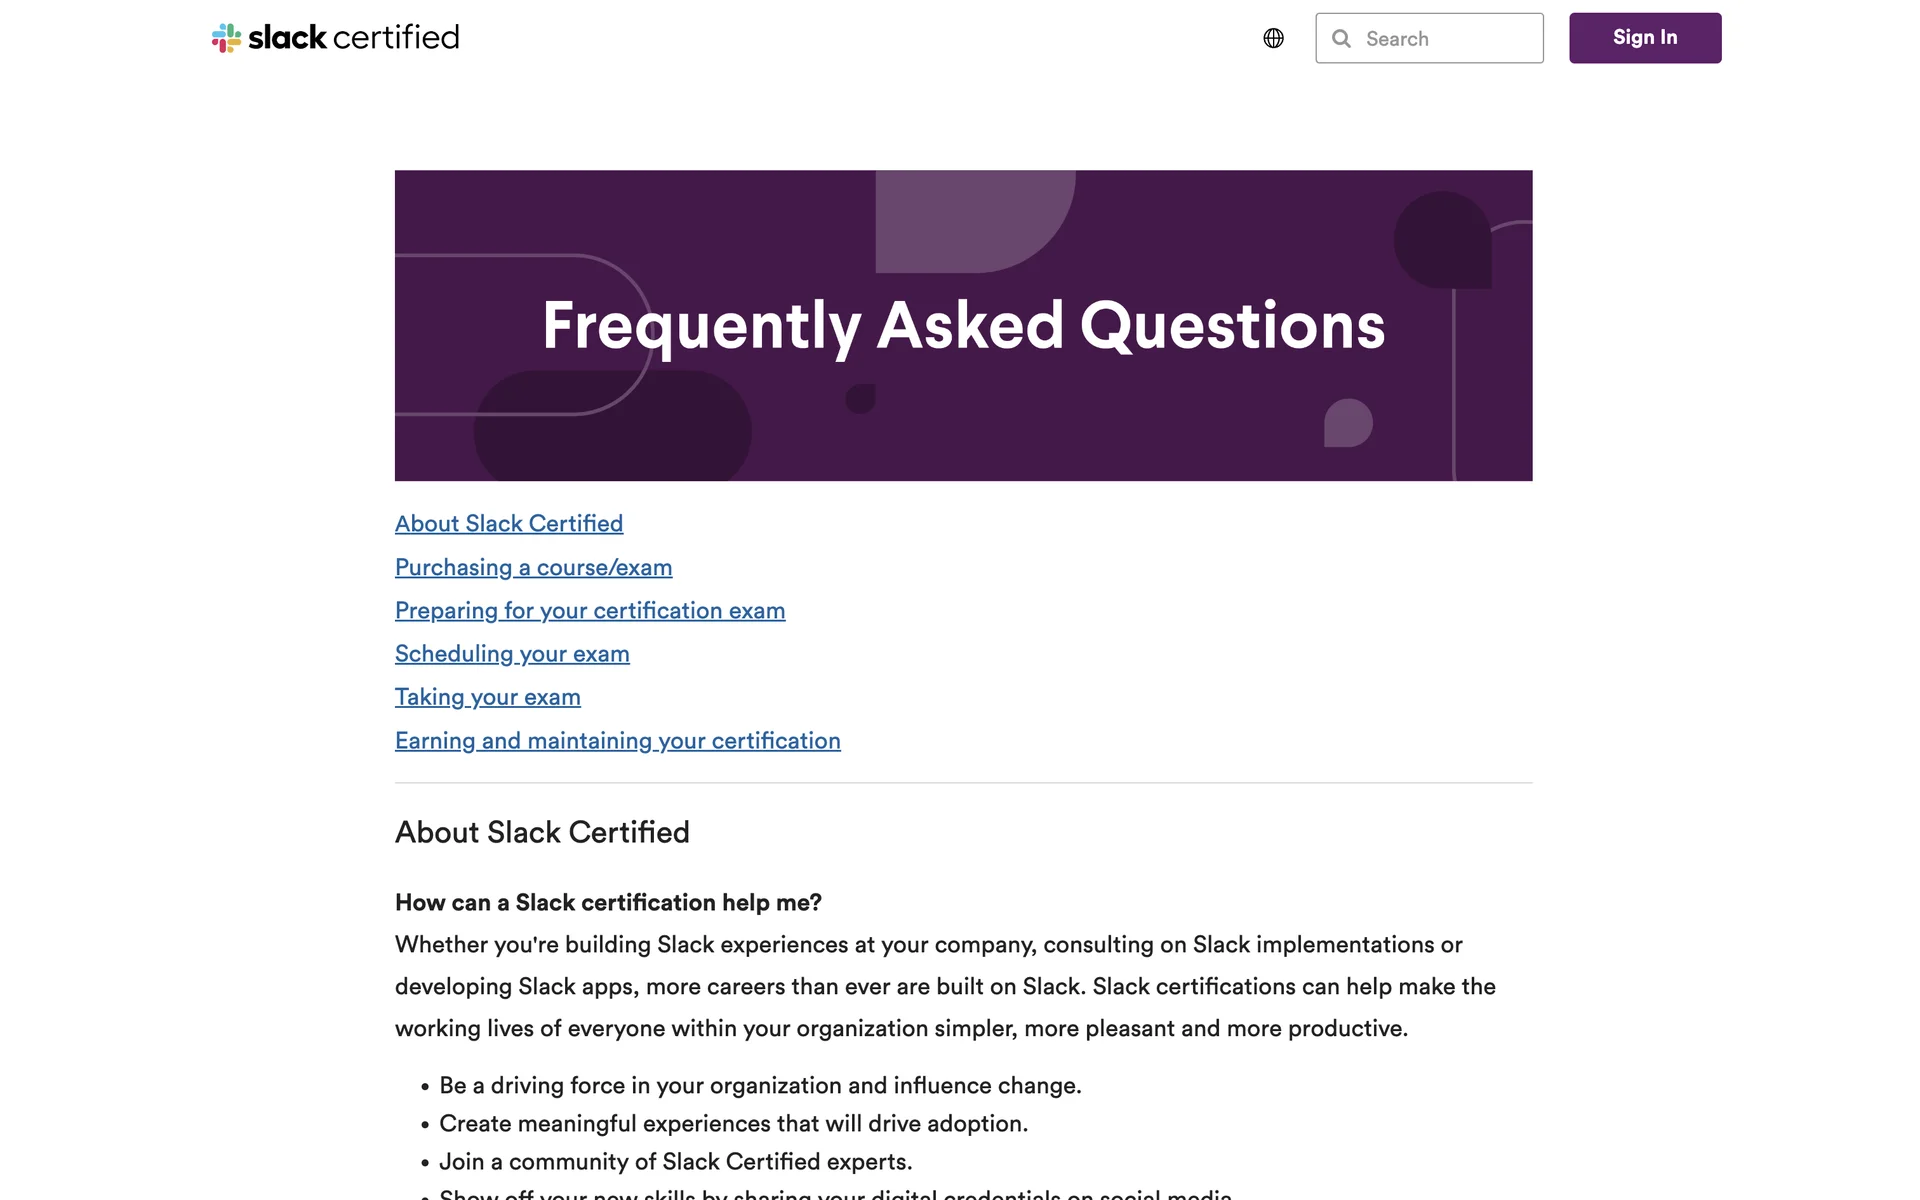
Task: Follow the Scheduling your exam link
Action: [512, 654]
